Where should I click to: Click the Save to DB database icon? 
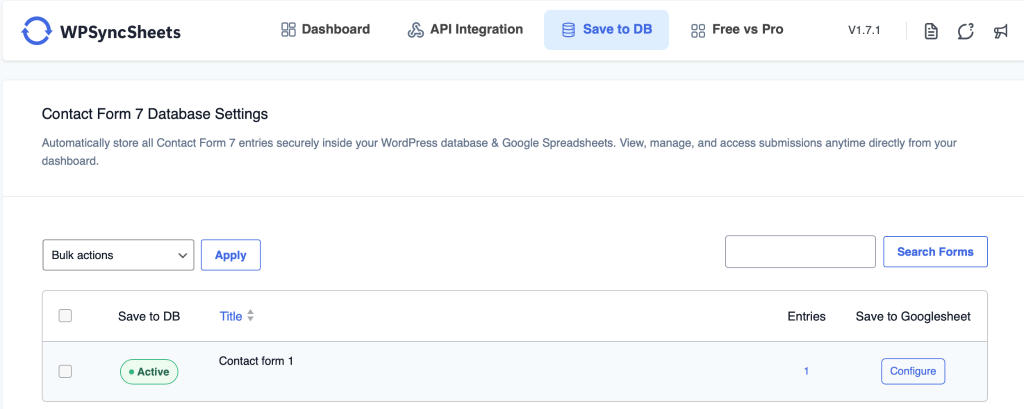click(x=568, y=30)
